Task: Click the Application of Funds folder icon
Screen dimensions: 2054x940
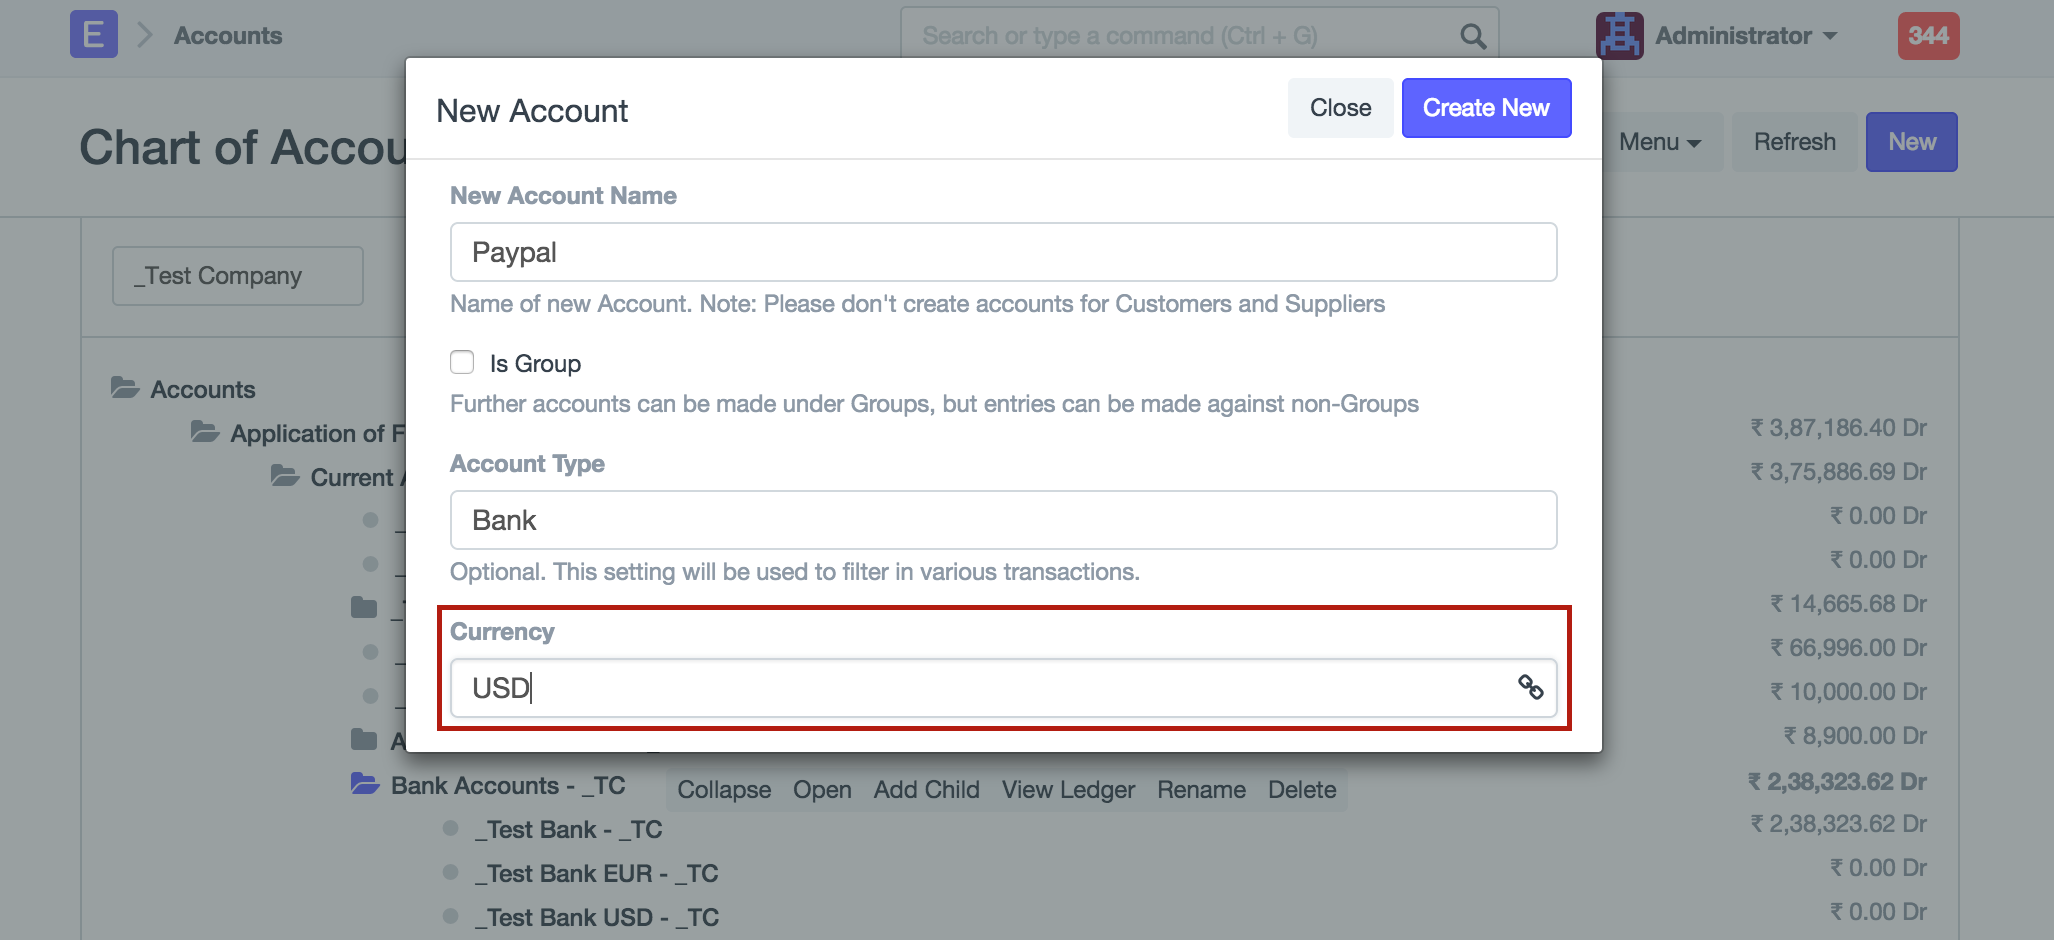Action: (x=205, y=432)
